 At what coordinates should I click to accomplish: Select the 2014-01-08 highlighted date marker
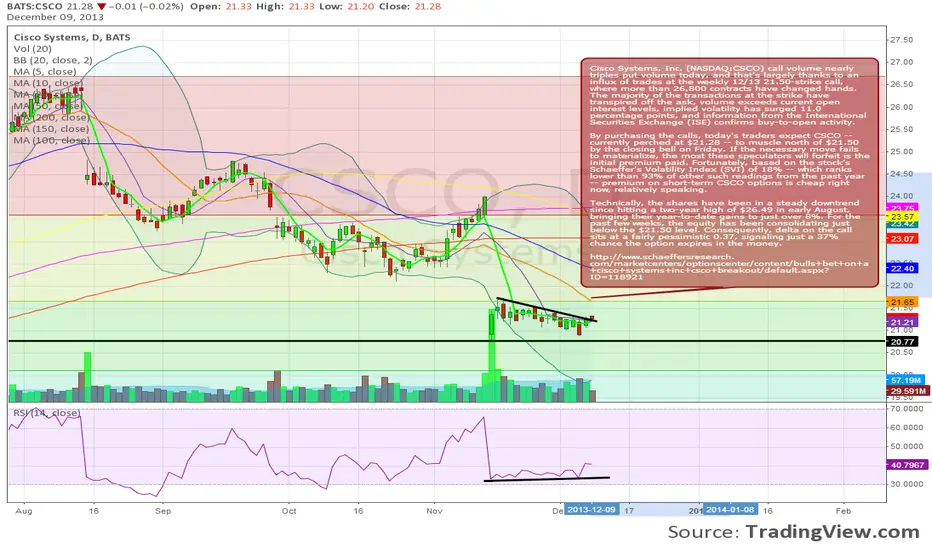[730, 510]
